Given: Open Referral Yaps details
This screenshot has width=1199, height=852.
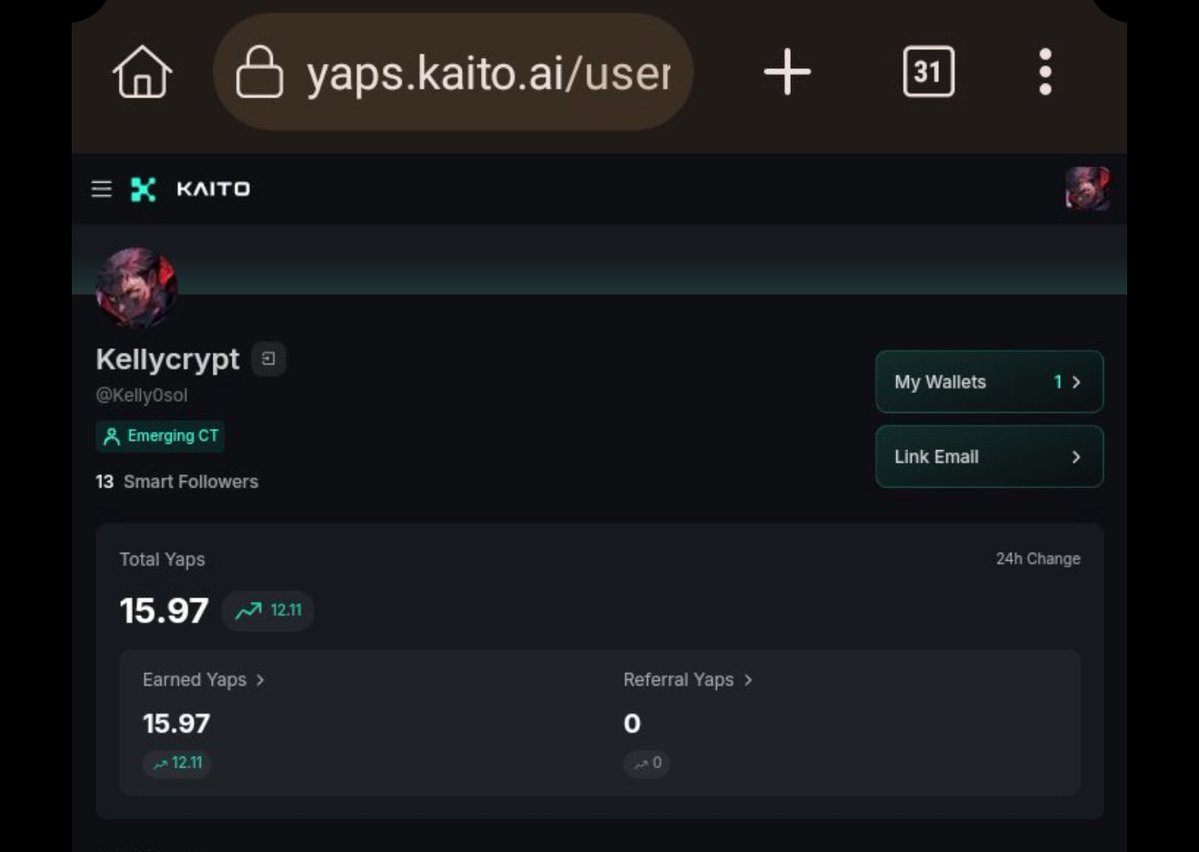Looking at the screenshot, I should point(687,680).
